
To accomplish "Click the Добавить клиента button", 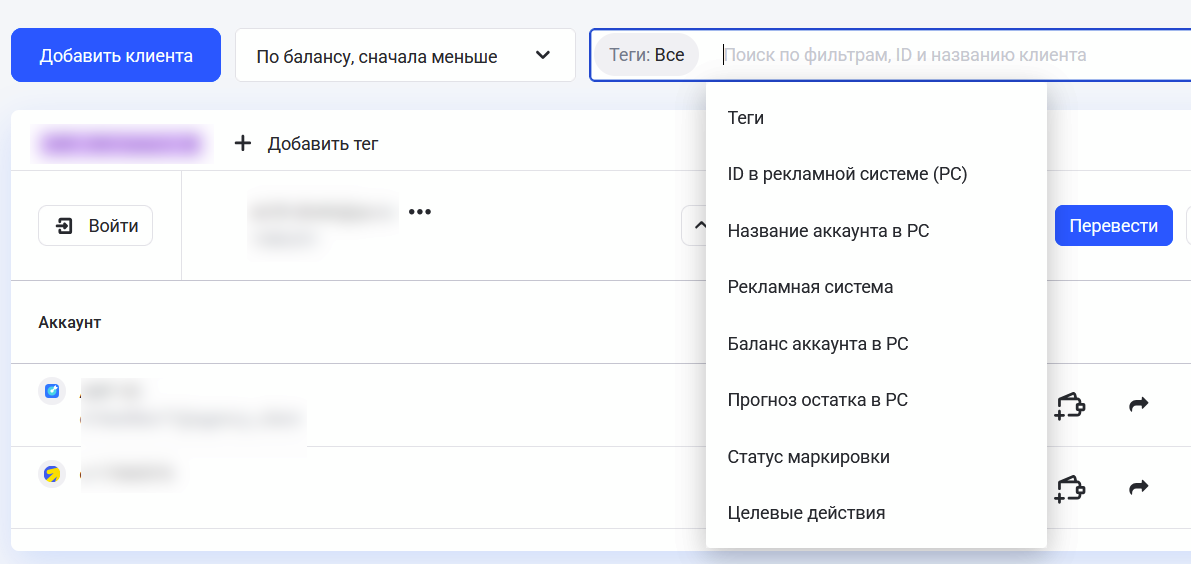I will pyautogui.click(x=115, y=55).
